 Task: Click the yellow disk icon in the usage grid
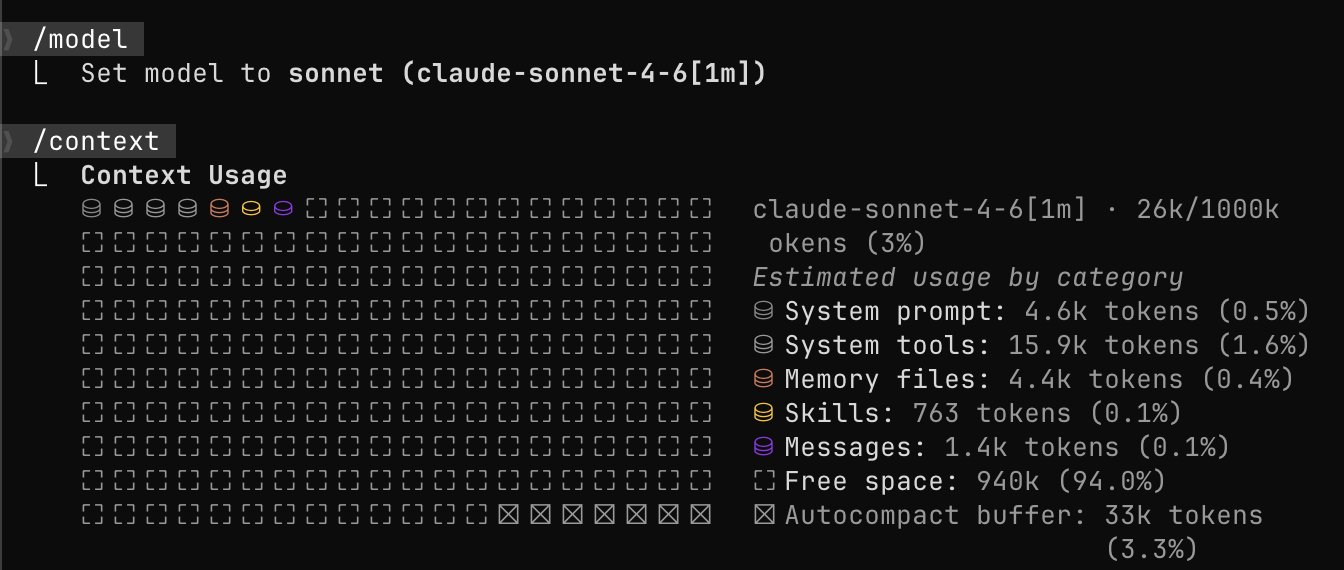[x=252, y=209]
